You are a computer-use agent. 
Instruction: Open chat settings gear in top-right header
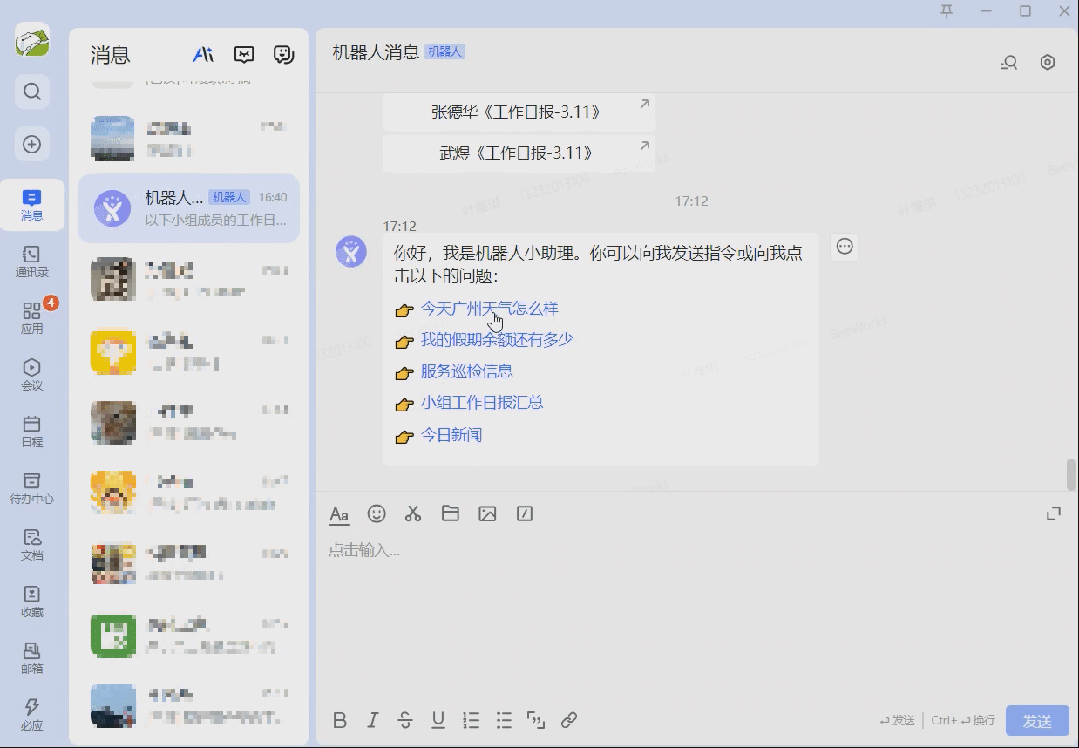pos(1047,61)
